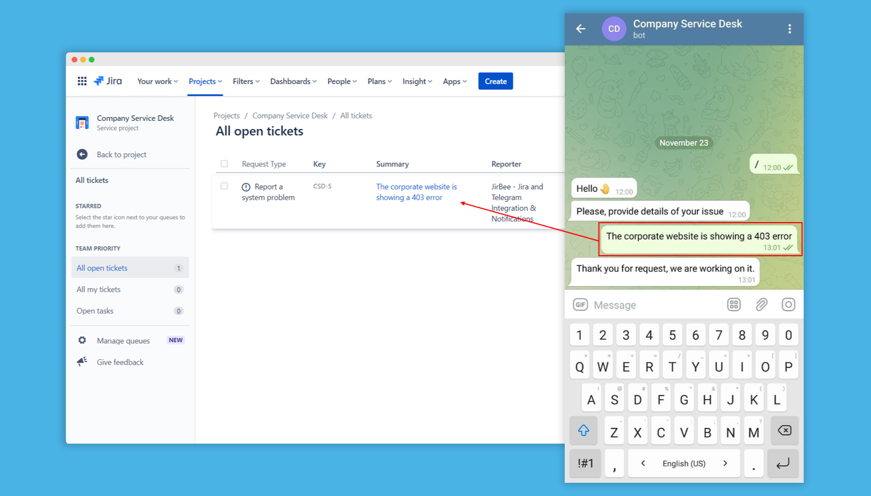Tap the CD bot avatar in Telegram
Viewport: 871px width, 496px height.
(614, 29)
